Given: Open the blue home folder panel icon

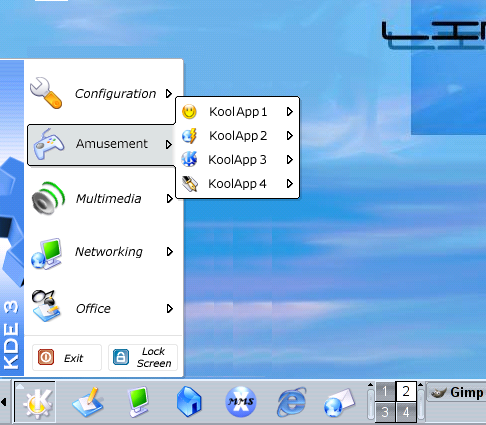Looking at the screenshot, I should 189,402.
